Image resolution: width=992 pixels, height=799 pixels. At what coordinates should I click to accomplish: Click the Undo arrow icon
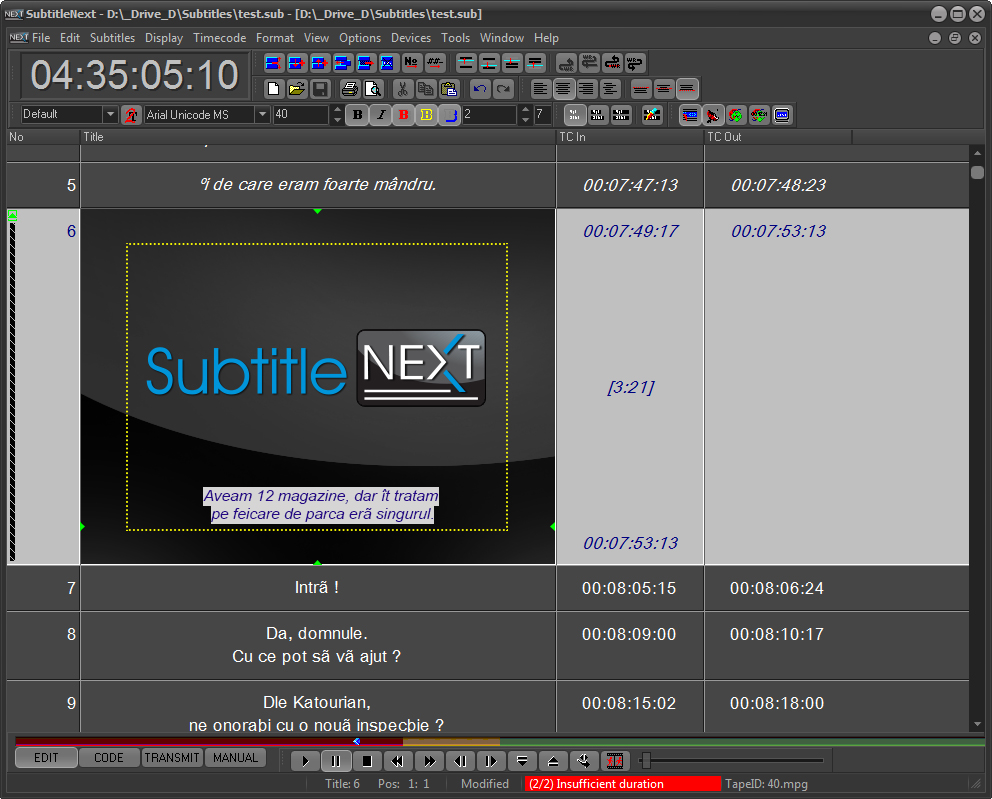[480, 89]
